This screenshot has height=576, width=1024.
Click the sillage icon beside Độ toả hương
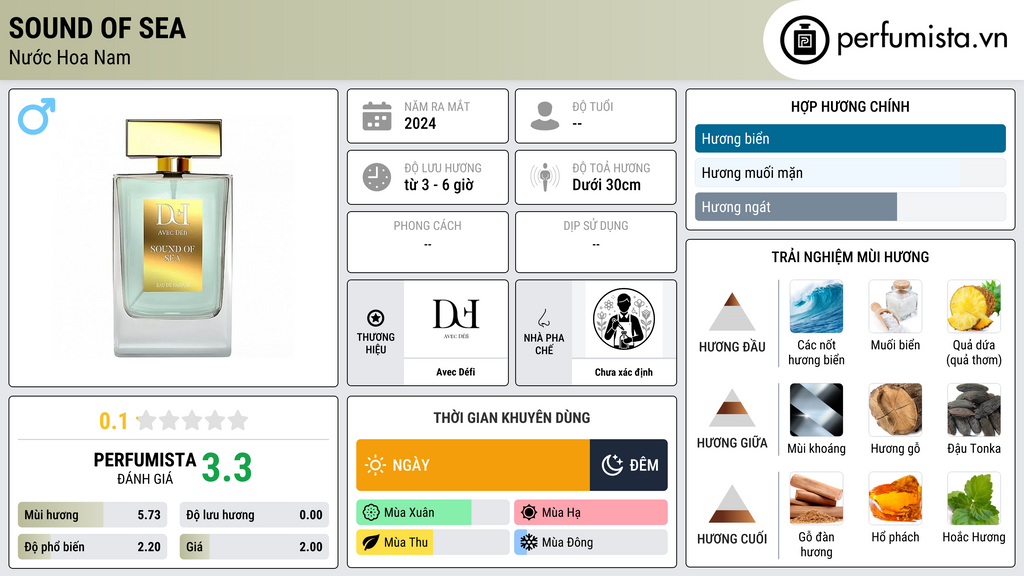(x=545, y=177)
